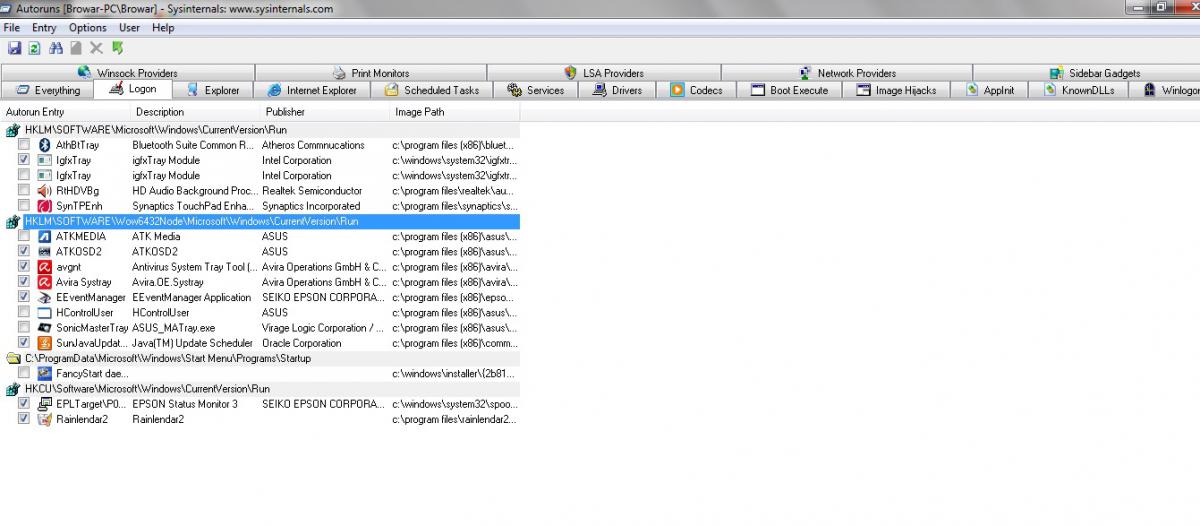Click the Jump to entry green arrow icon
Viewport: 1200px width, 526px height.
117,48
